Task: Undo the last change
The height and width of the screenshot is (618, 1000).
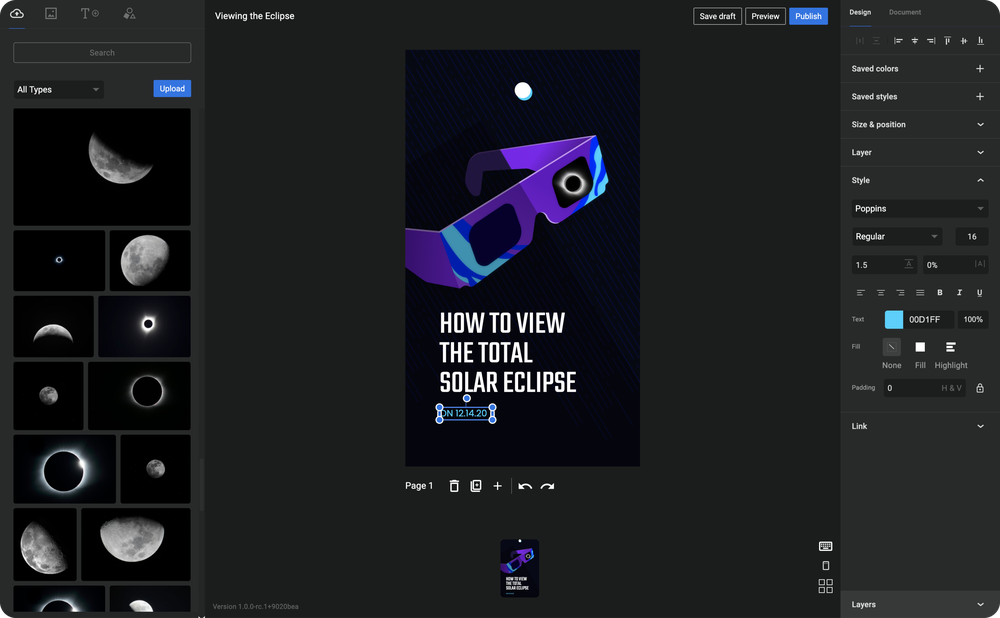Action: (525, 485)
